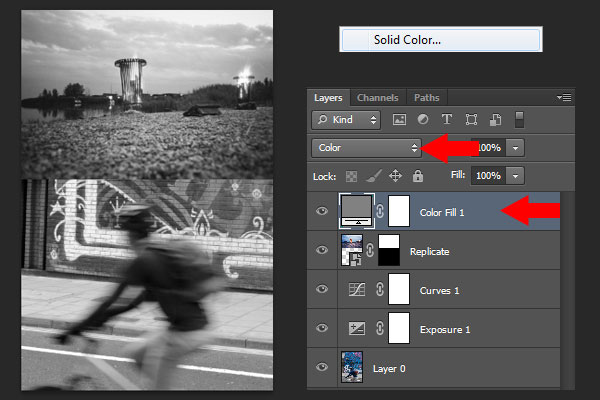Viewport: 600px width, 400px height.
Task: Select the Color Fill 1 layer name
Action: [442, 212]
